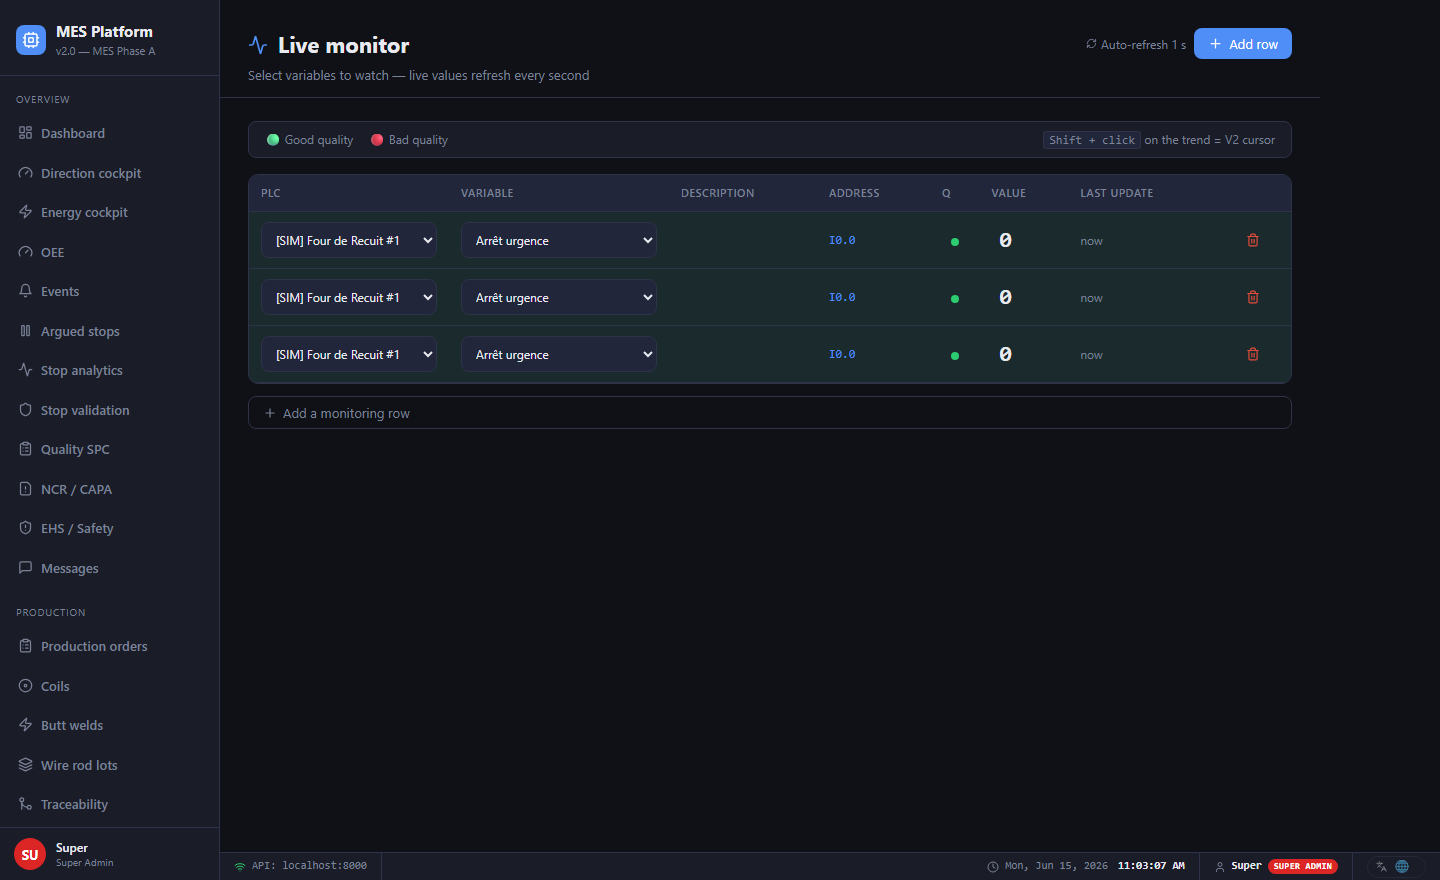Click Add a monitoring row
The height and width of the screenshot is (880, 1440).
click(x=770, y=413)
